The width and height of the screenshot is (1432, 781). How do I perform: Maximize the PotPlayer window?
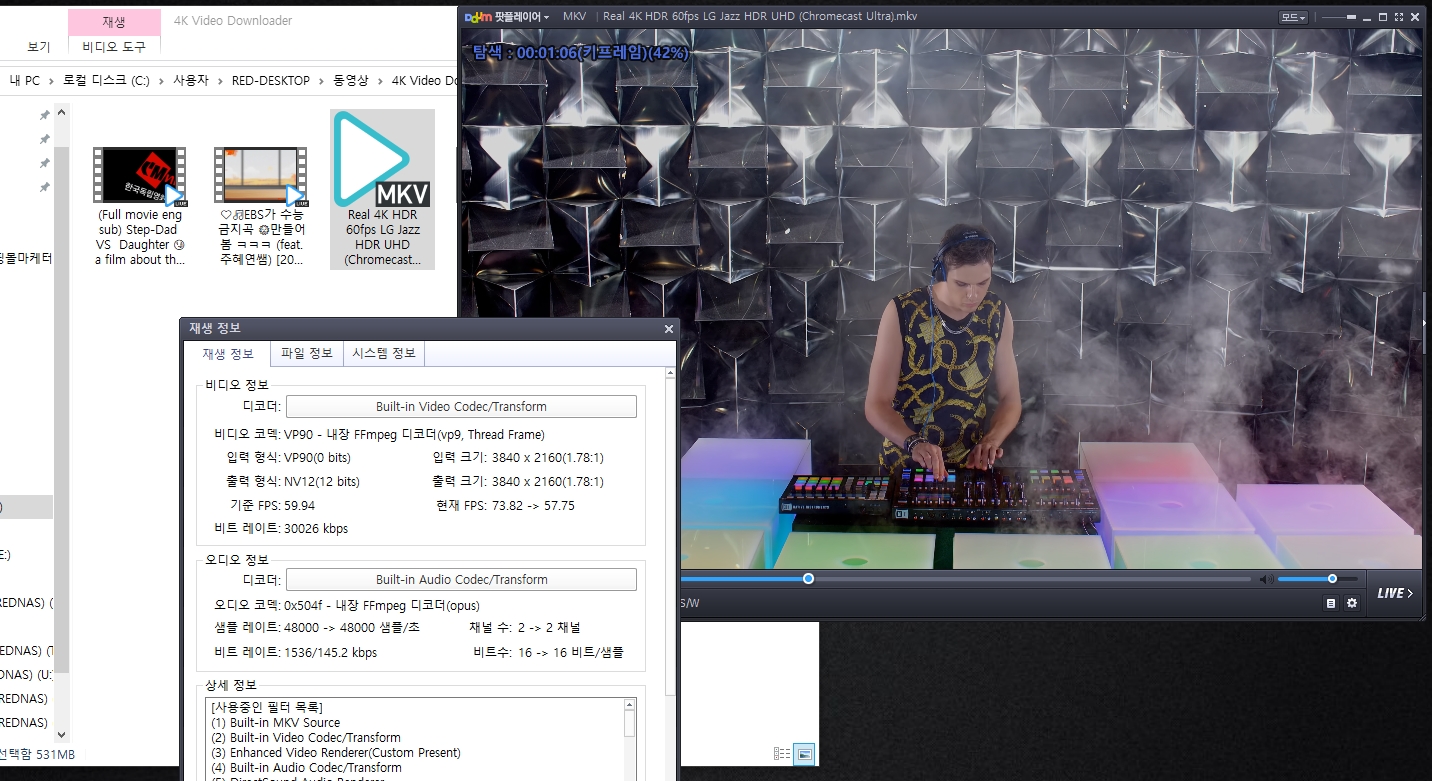(1383, 17)
